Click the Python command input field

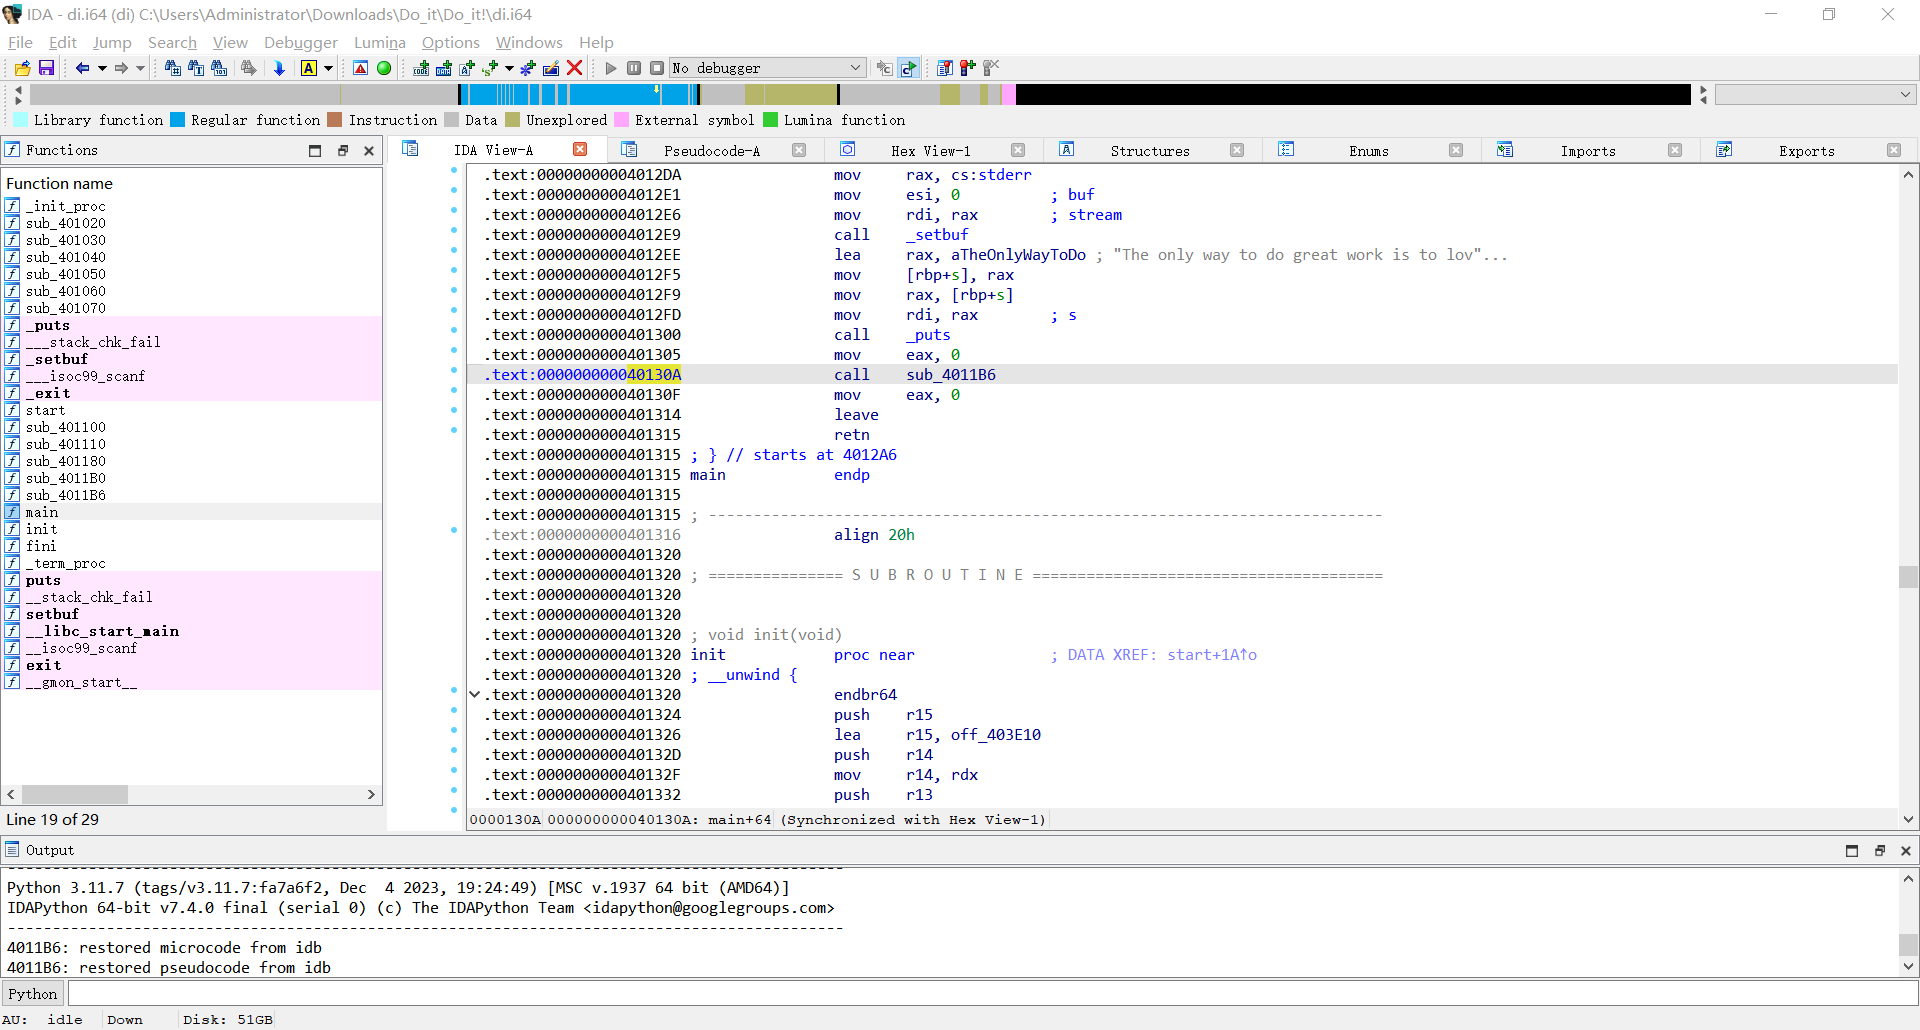[992, 993]
